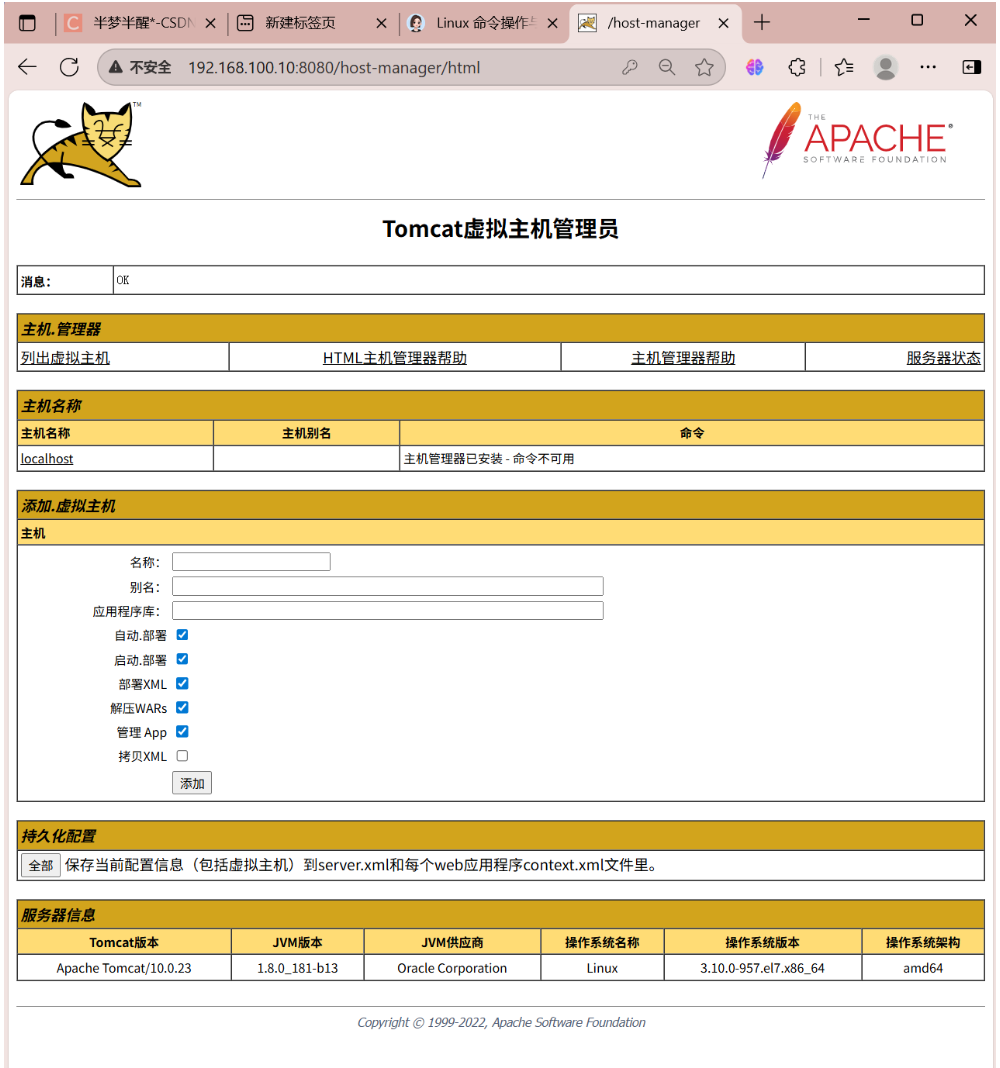Open the Copilot brain icon
Image resolution: width=1000 pixels, height=1068 pixels.
coord(755,67)
